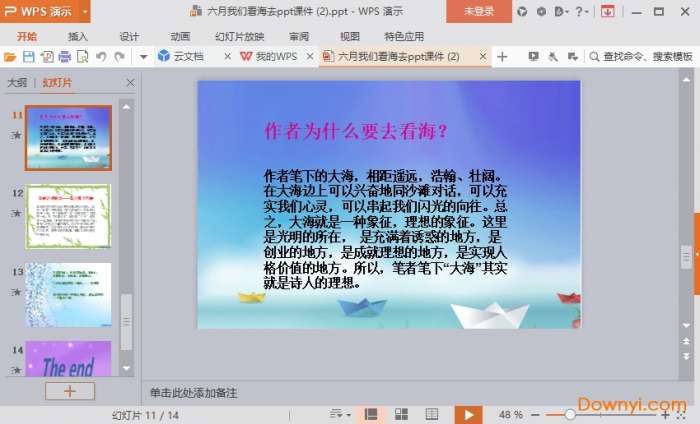Screen dimensions: 700x424
Task: Click the previous slide double-arrow button
Action: [x=686, y=341]
